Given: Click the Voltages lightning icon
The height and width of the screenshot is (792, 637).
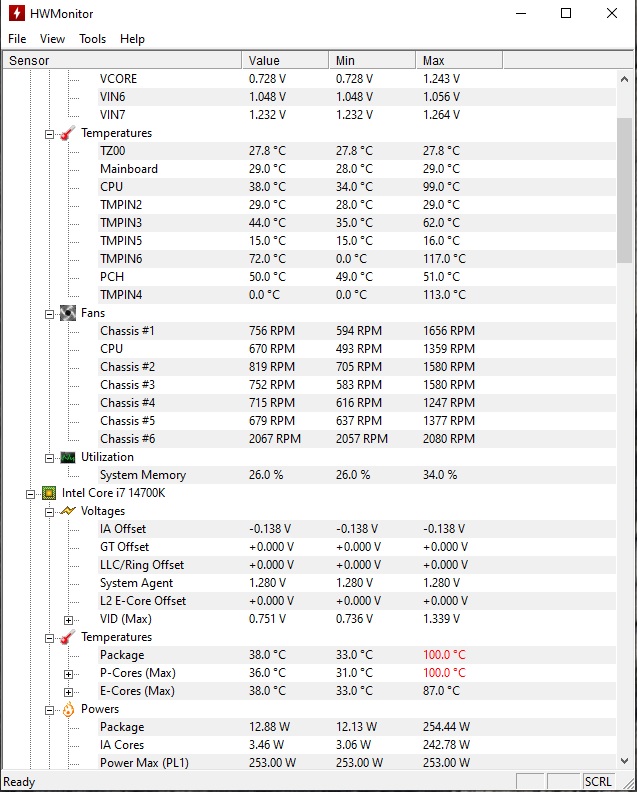Looking at the screenshot, I should pos(68,511).
